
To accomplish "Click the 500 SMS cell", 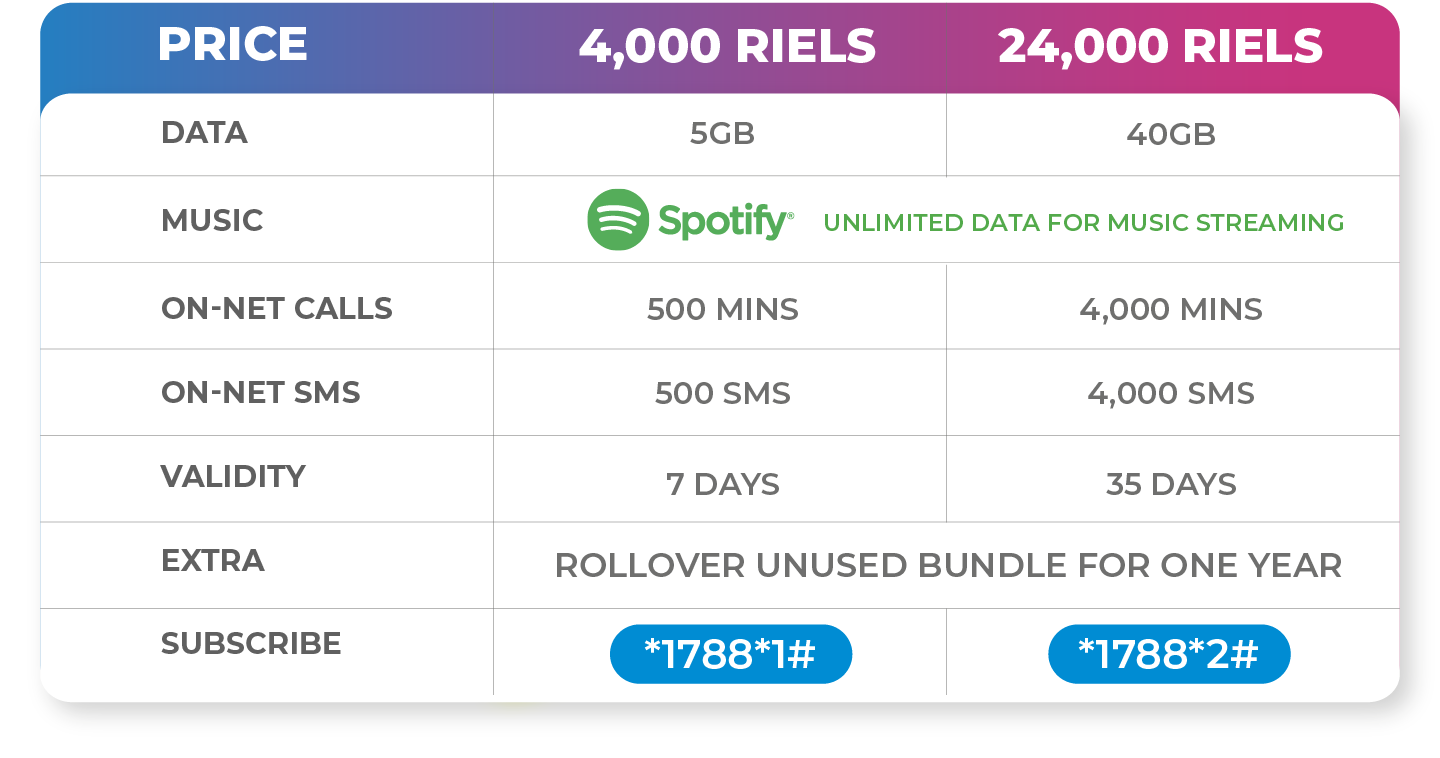I will coord(722,393).
